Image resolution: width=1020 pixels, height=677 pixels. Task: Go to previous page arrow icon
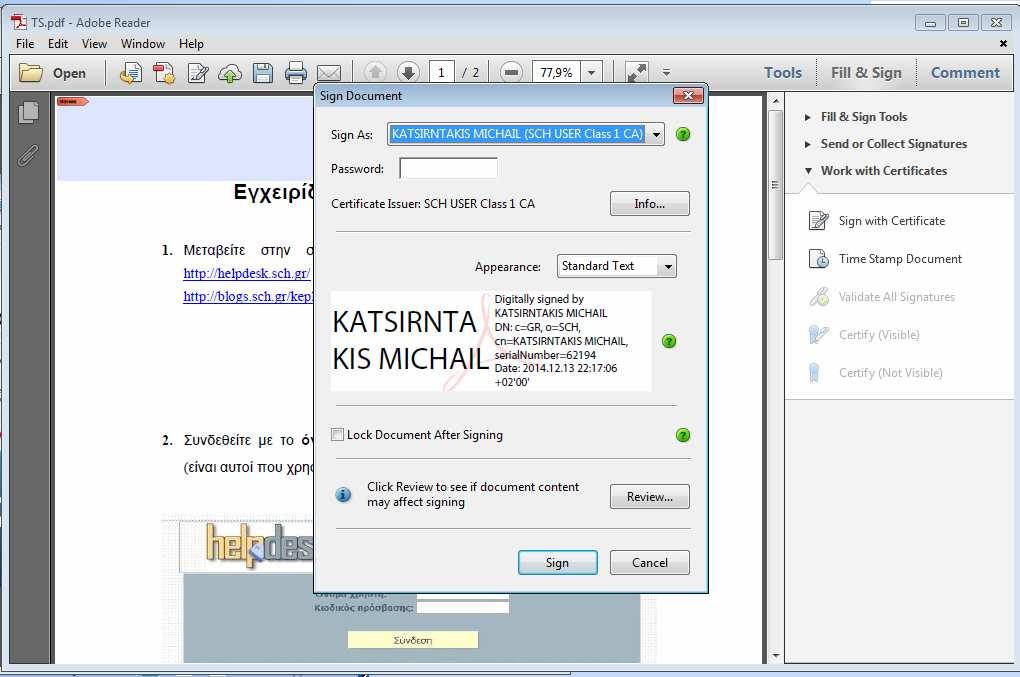click(375, 72)
